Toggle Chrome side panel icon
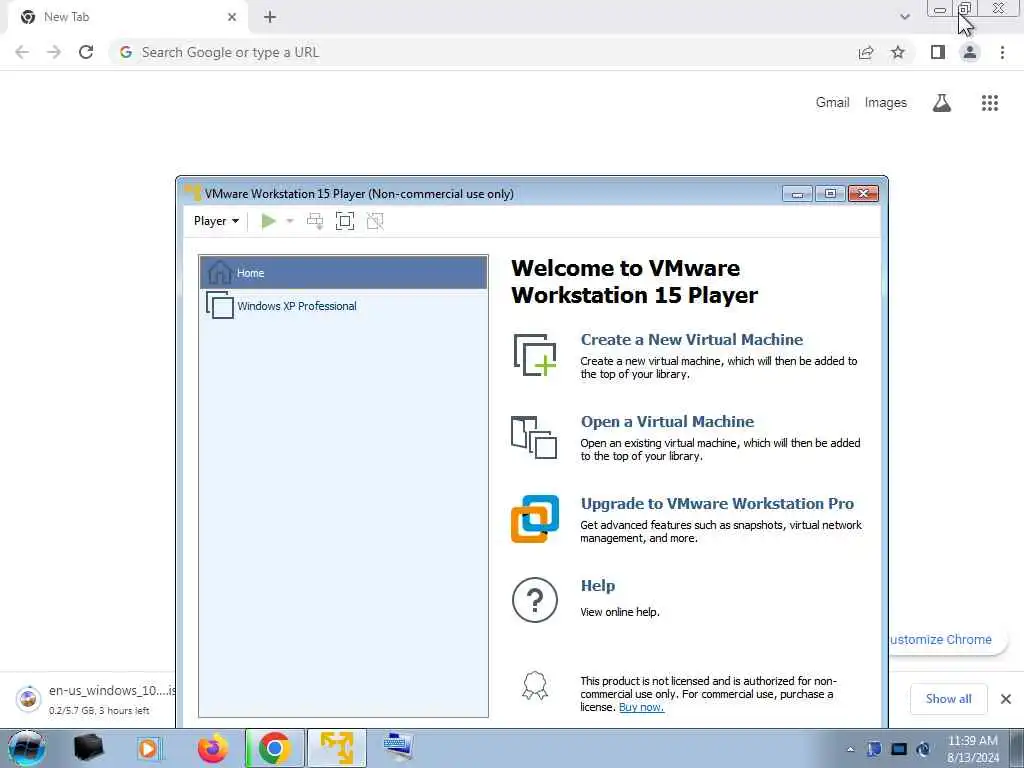 (x=938, y=52)
